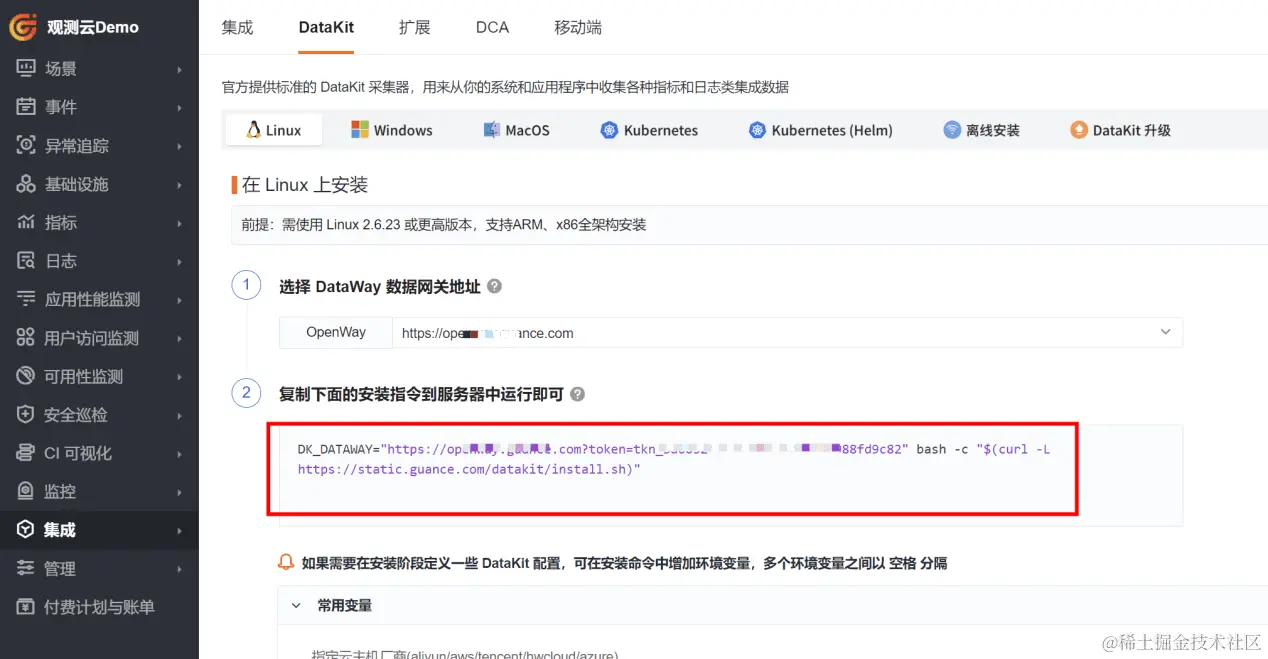Image resolution: width=1268 pixels, height=659 pixels.
Task: Open the 应用性能监测 sidebar icon
Action: pos(26,299)
